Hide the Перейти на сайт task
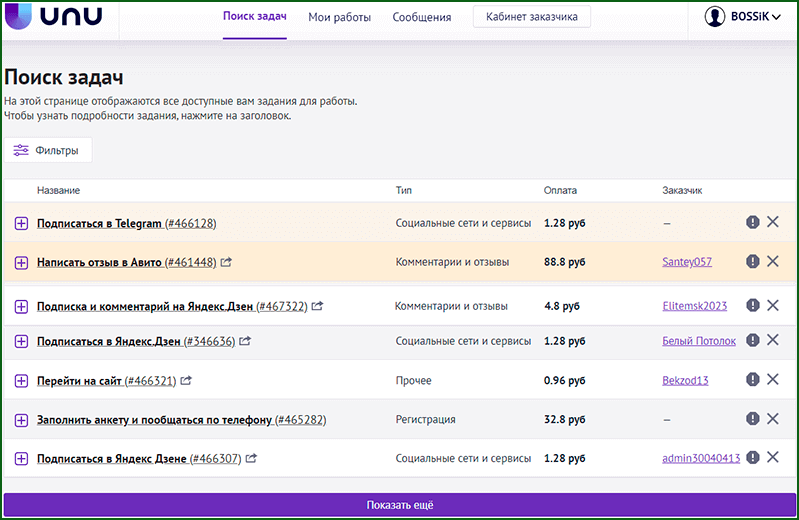The height and width of the screenshot is (520, 799). (773, 379)
